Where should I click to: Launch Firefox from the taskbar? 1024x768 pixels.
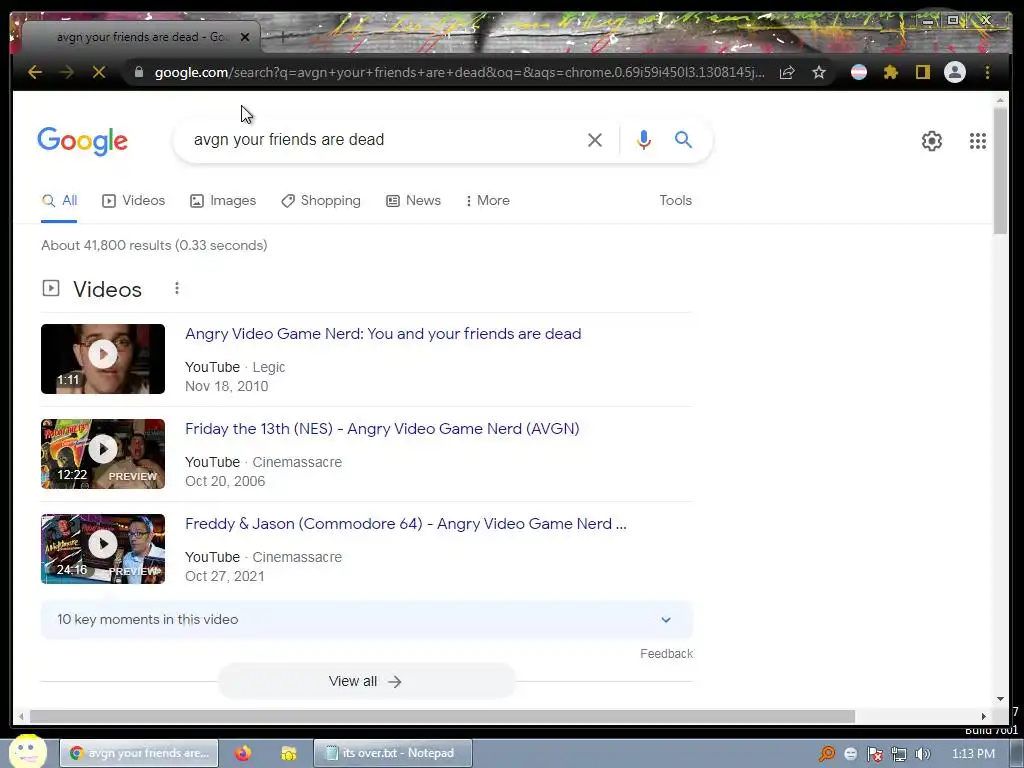[x=243, y=753]
